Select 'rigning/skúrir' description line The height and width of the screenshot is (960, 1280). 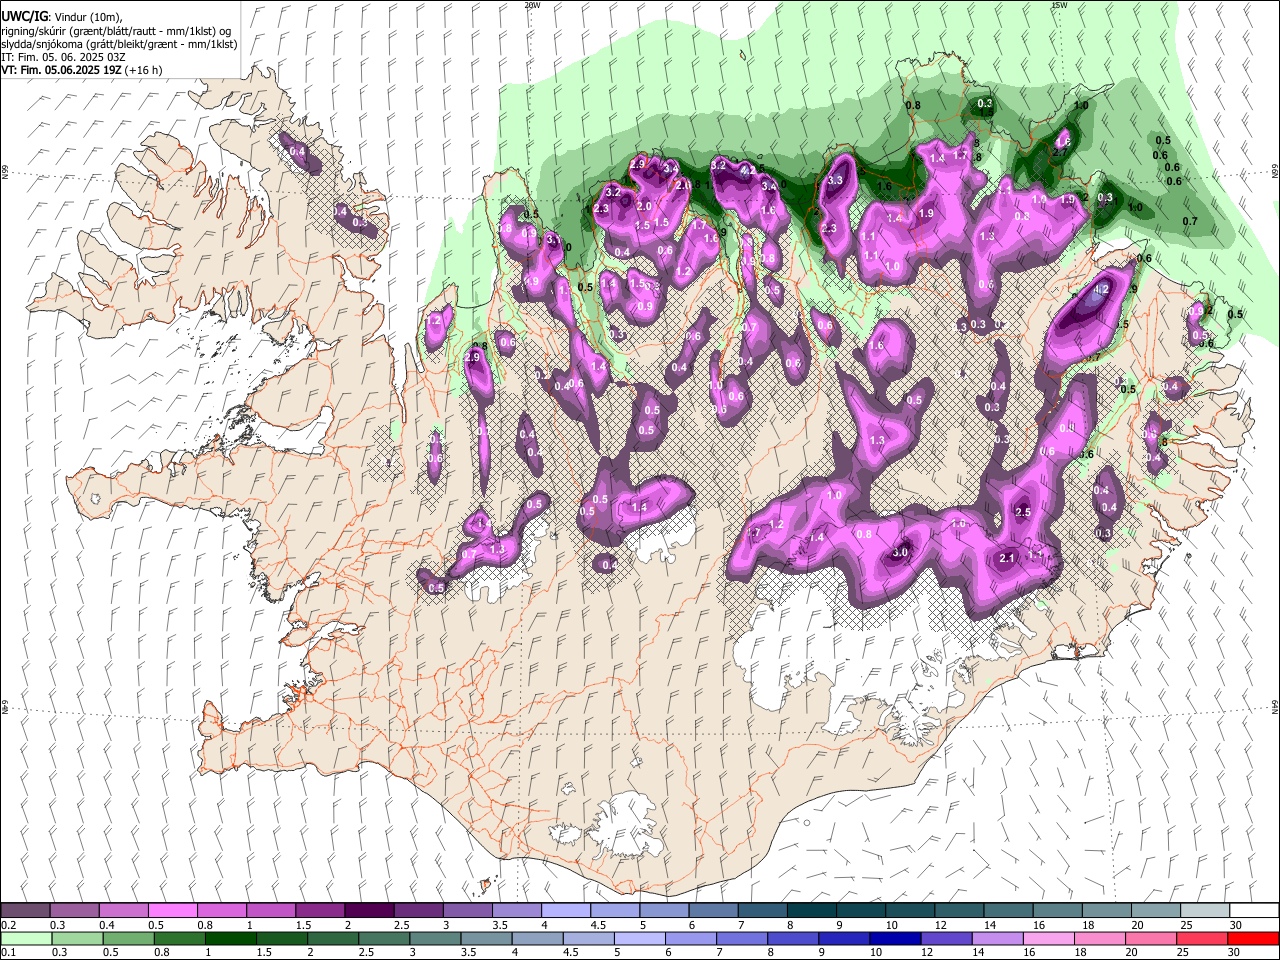tap(116, 31)
